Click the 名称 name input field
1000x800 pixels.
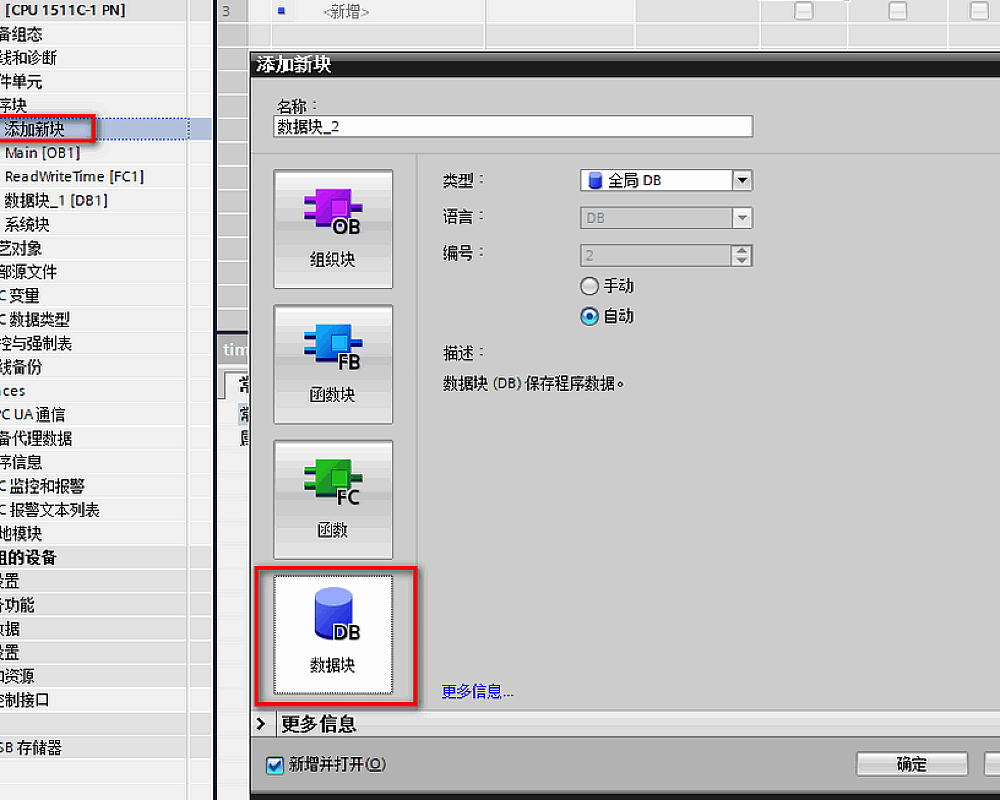click(512, 127)
